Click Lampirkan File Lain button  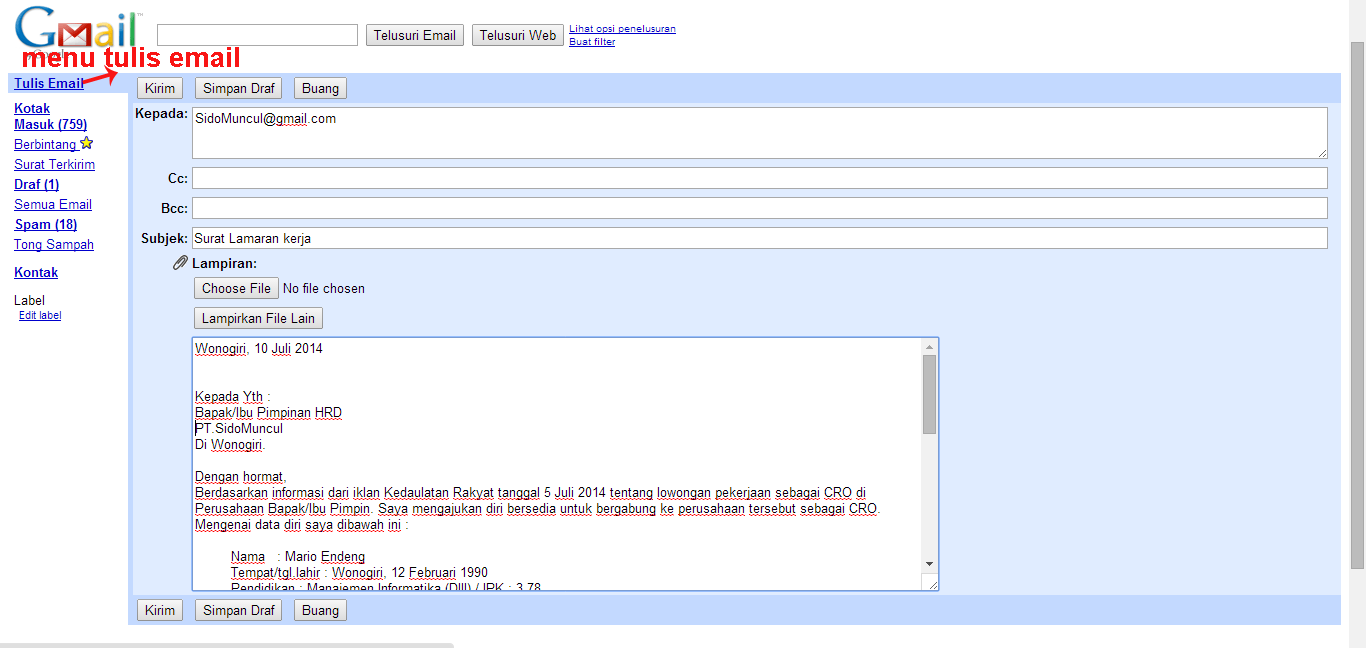tap(258, 318)
